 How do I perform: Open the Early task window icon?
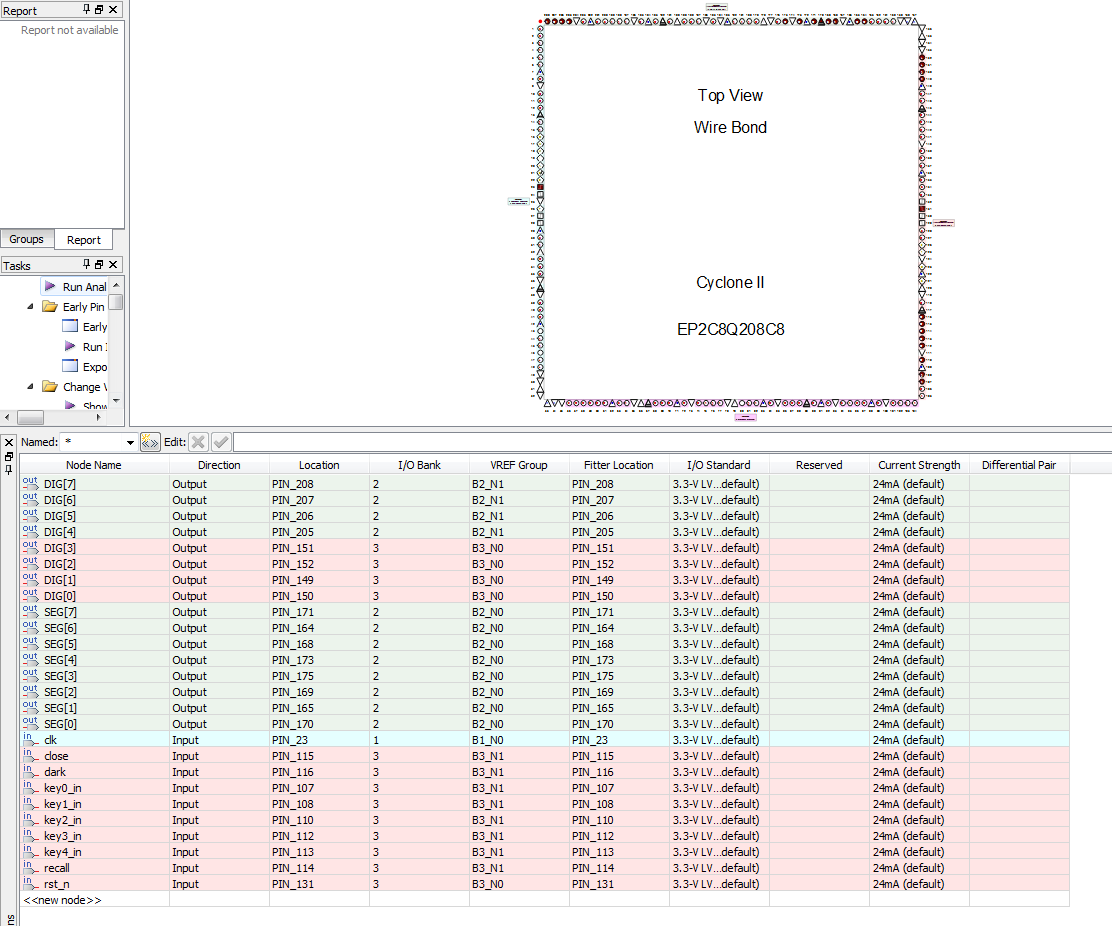[x=70, y=326]
